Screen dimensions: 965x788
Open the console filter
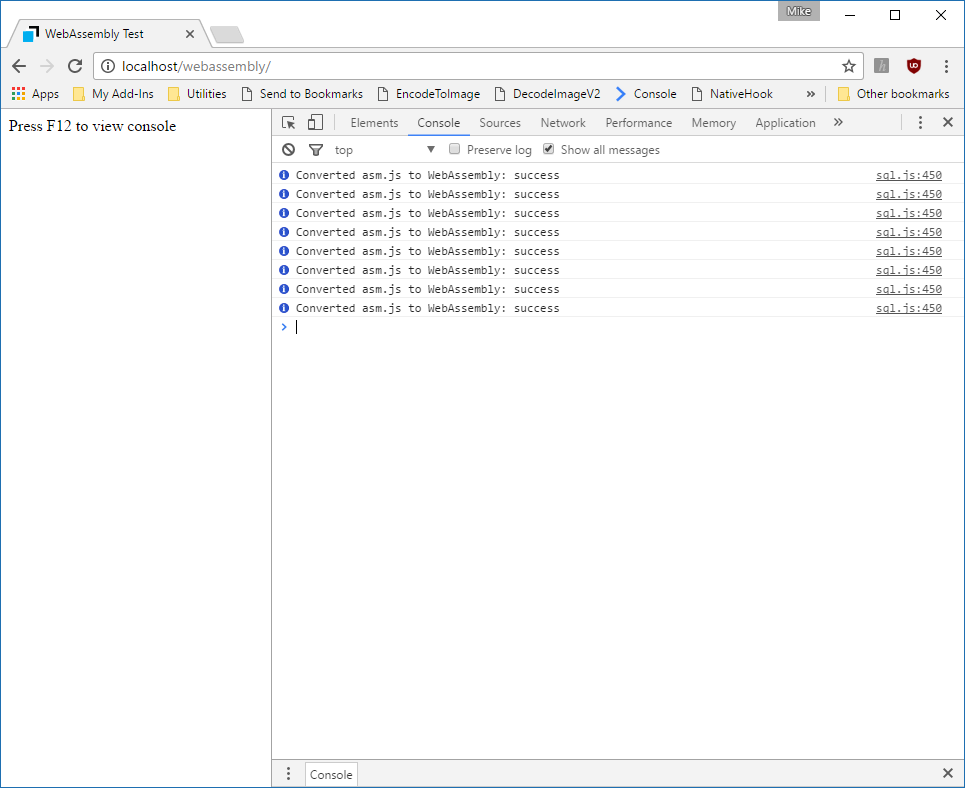(316, 149)
